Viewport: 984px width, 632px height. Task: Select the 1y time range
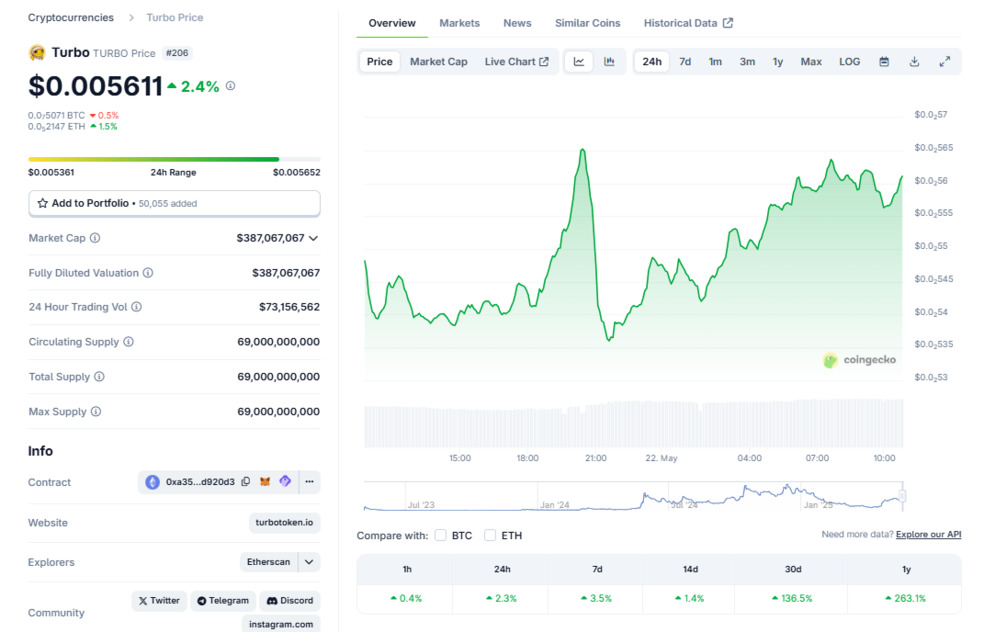coord(778,62)
